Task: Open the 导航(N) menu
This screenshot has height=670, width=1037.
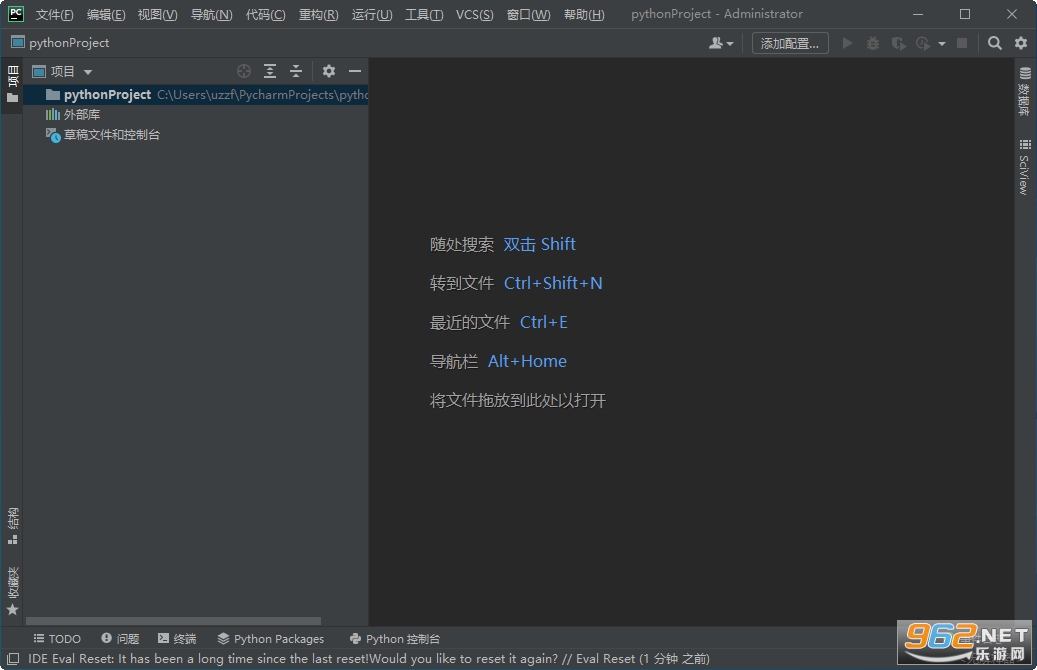Action: click(x=211, y=15)
